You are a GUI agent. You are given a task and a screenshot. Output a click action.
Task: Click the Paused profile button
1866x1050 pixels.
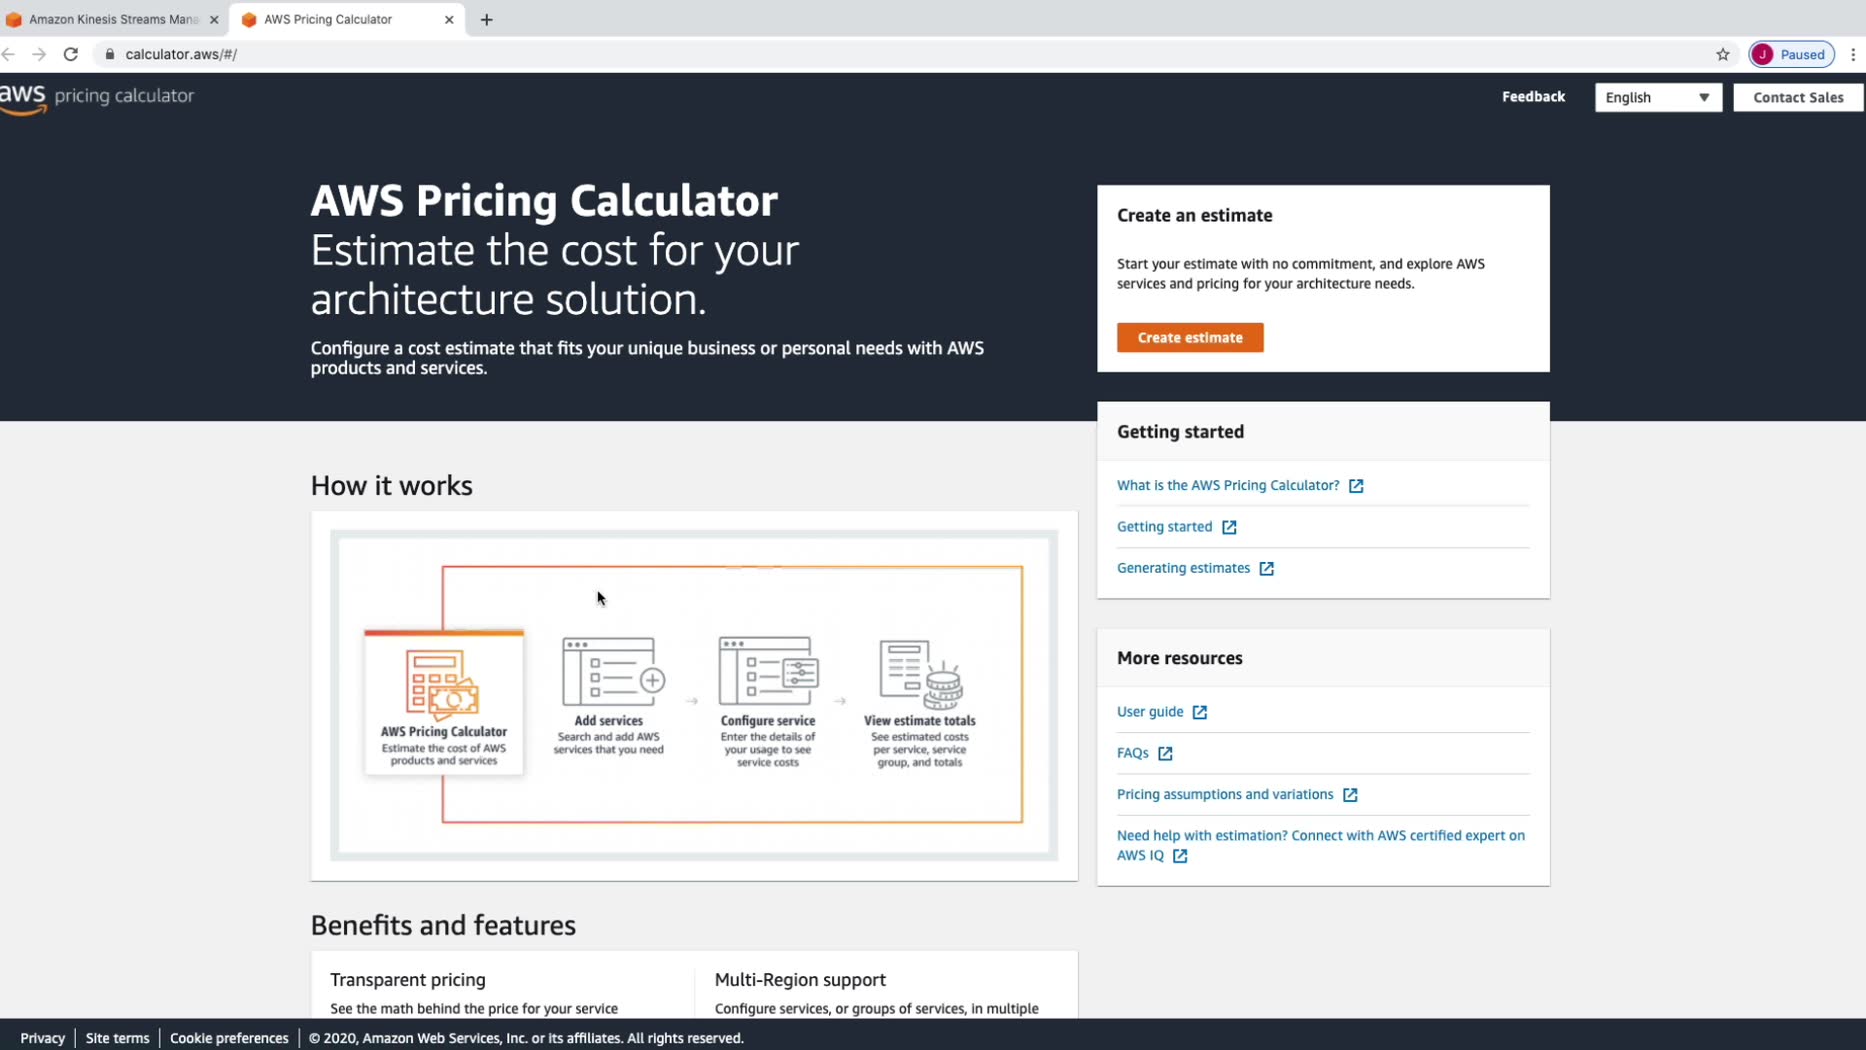point(1791,54)
